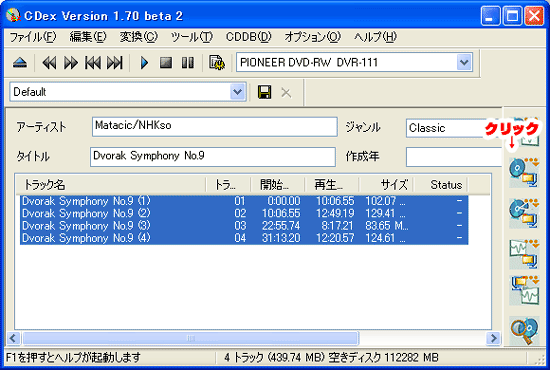Skip to previous track icon
Screen dimensions: 550x370
[93, 63]
